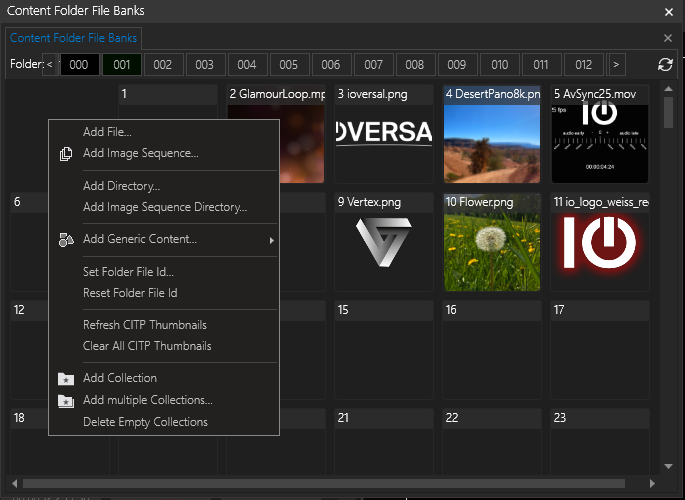Expand the Add Generic Content submenu arrow
Viewport: 685px width, 500px height.
[x=271, y=240]
